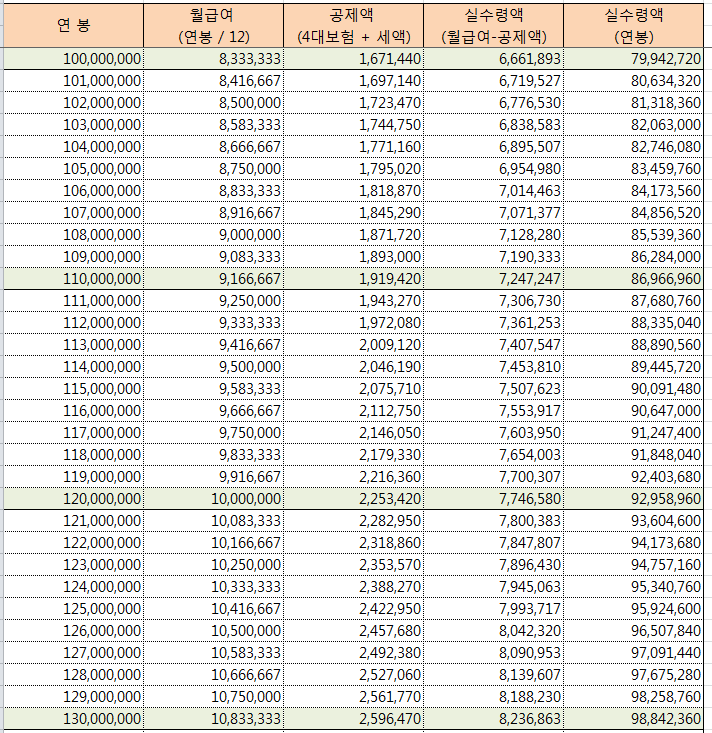Select annual net 83,459,760
This screenshot has height=733, width=712.
coord(633,169)
